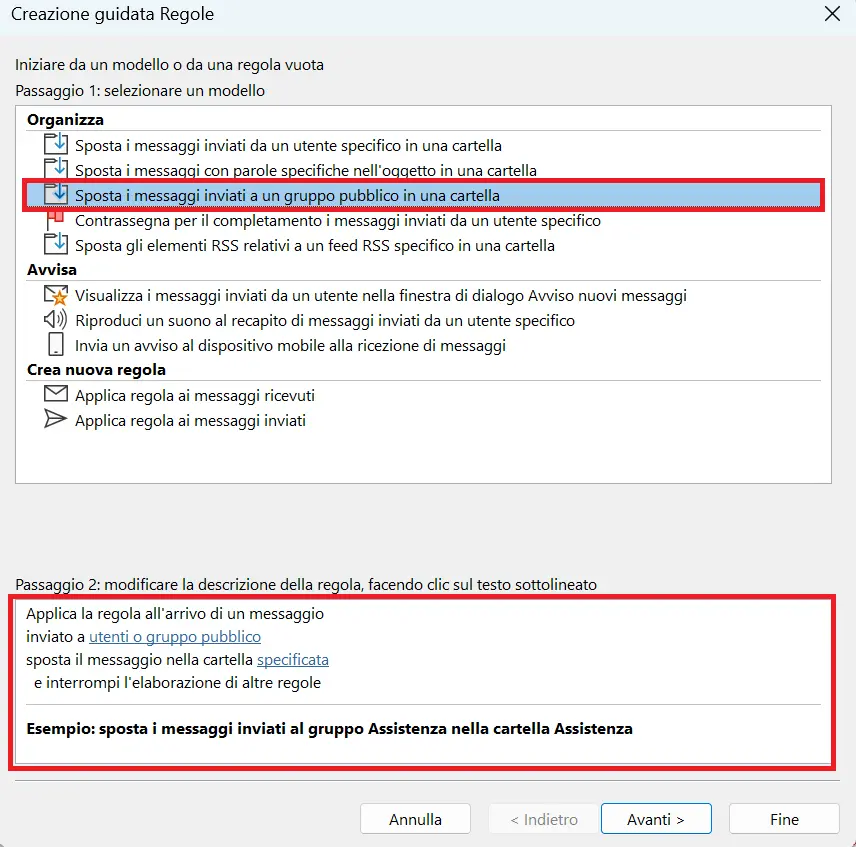Click the disabled '< Indietro' button
This screenshot has width=856, height=847.
tap(543, 818)
